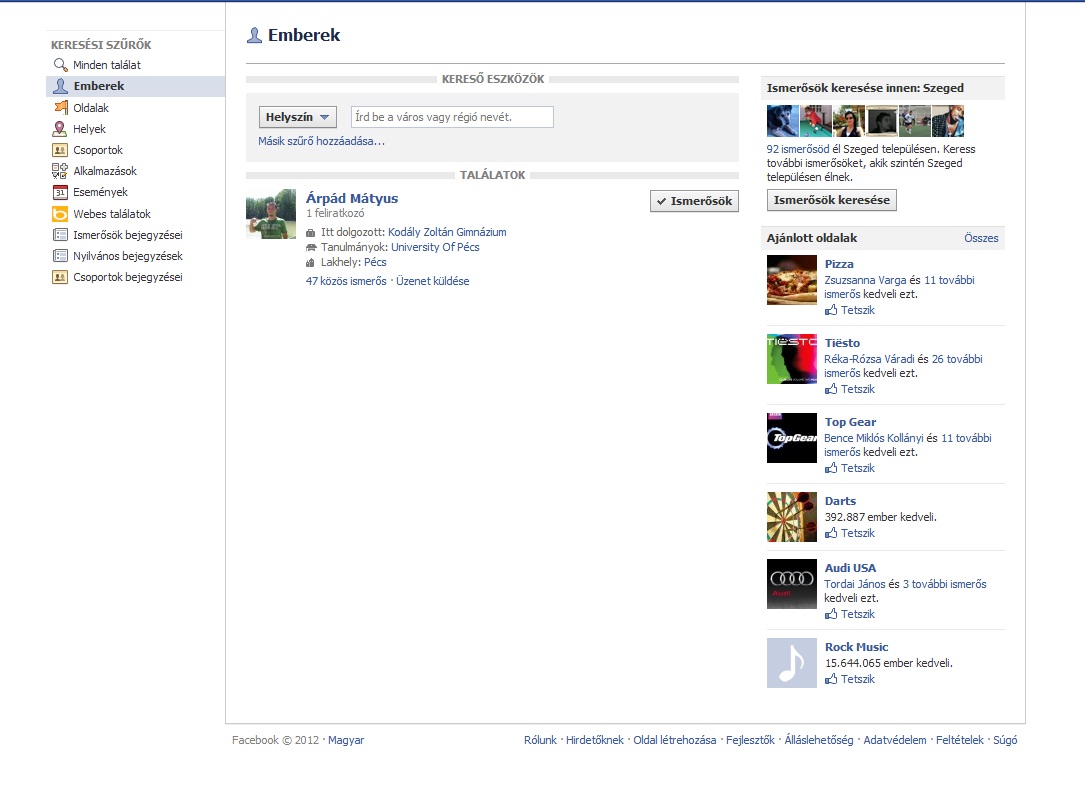Image resolution: width=1085 pixels, height=796 pixels.
Task: Click the Bing icon beside Webes találatok
Action: (x=60, y=214)
